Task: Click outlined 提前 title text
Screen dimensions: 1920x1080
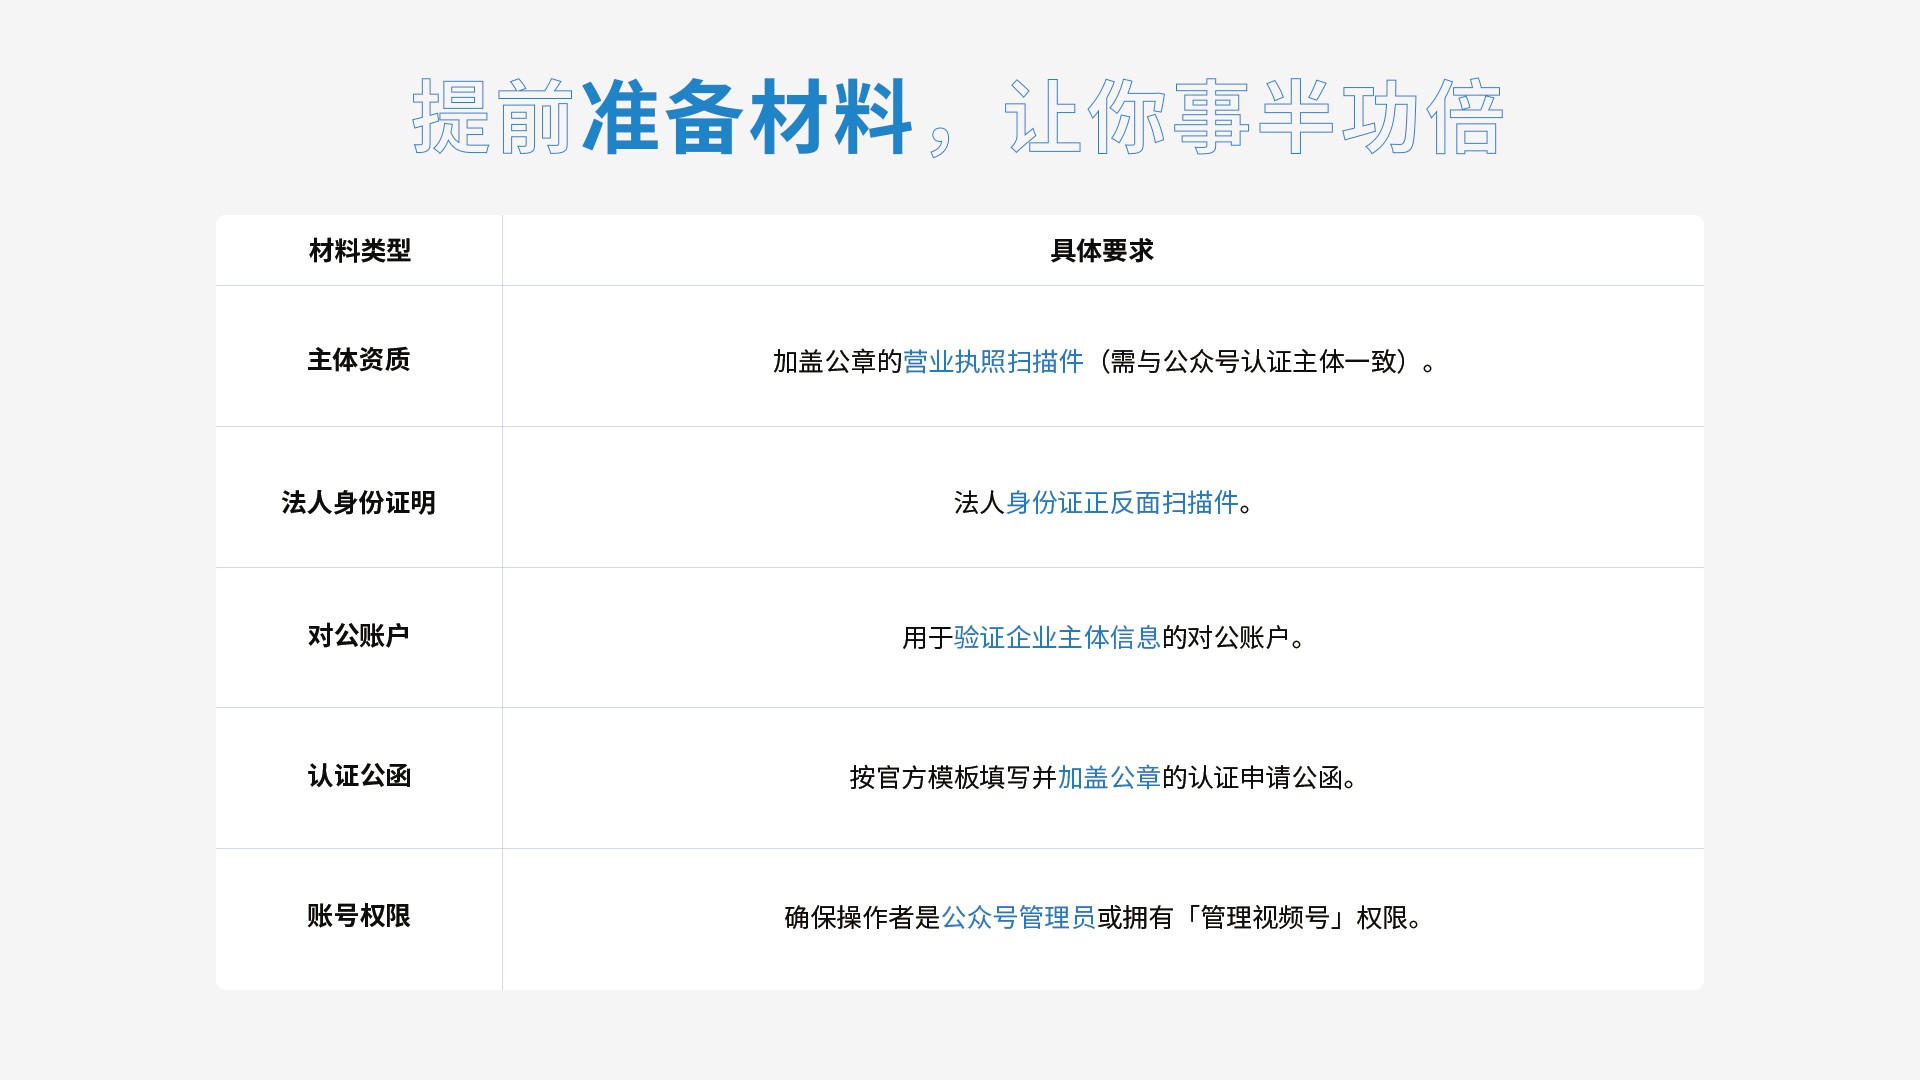Action: pos(492,118)
